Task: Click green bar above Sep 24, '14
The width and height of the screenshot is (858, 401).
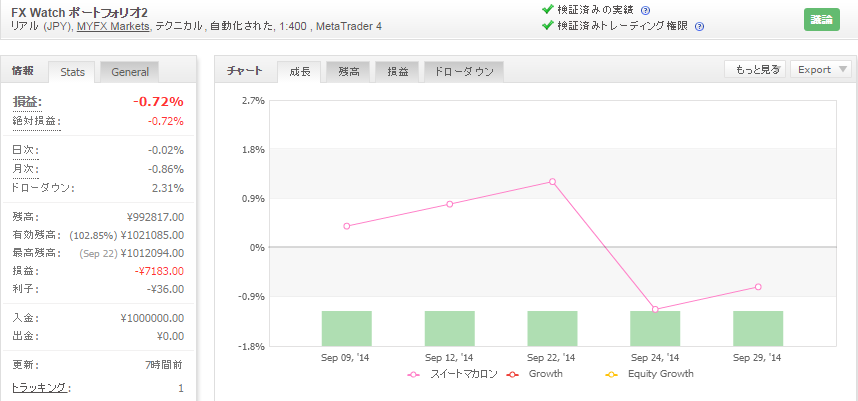Action: click(x=655, y=328)
